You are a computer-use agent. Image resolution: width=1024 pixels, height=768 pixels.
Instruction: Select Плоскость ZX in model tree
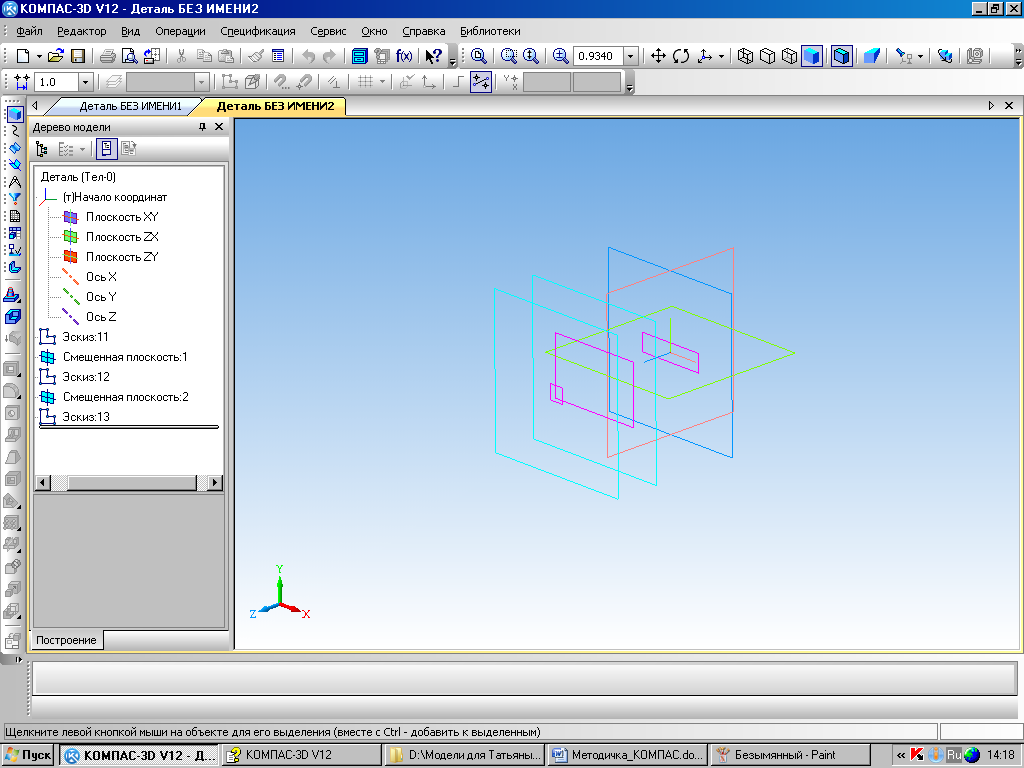(121, 237)
